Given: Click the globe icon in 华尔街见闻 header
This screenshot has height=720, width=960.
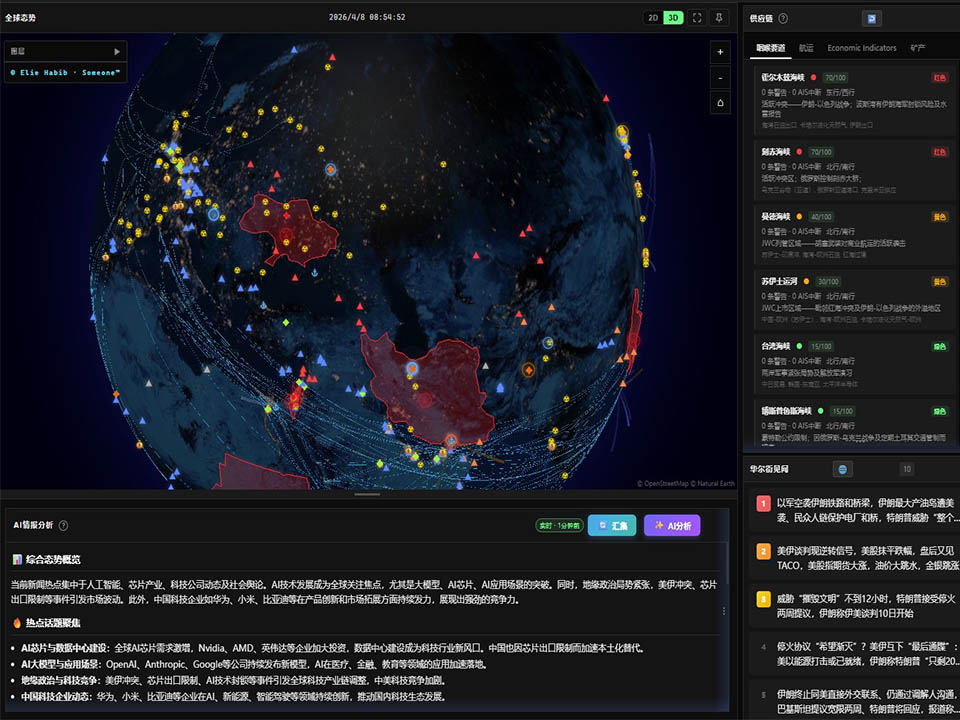Looking at the screenshot, I should pyautogui.click(x=843, y=468).
